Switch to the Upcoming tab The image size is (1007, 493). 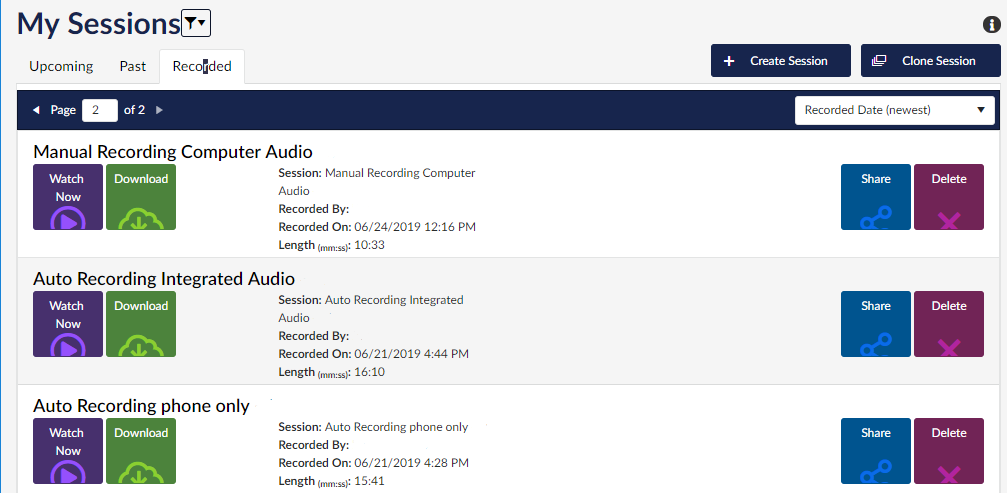click(x=61, y=66)
